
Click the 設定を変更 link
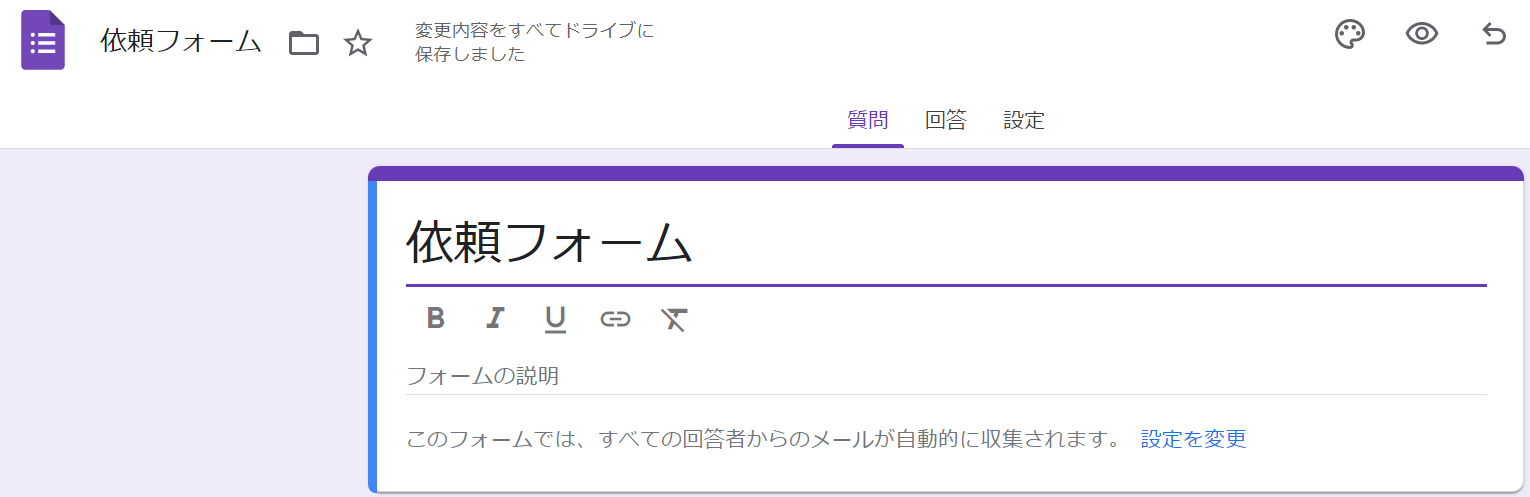[x=1194, y=439]
